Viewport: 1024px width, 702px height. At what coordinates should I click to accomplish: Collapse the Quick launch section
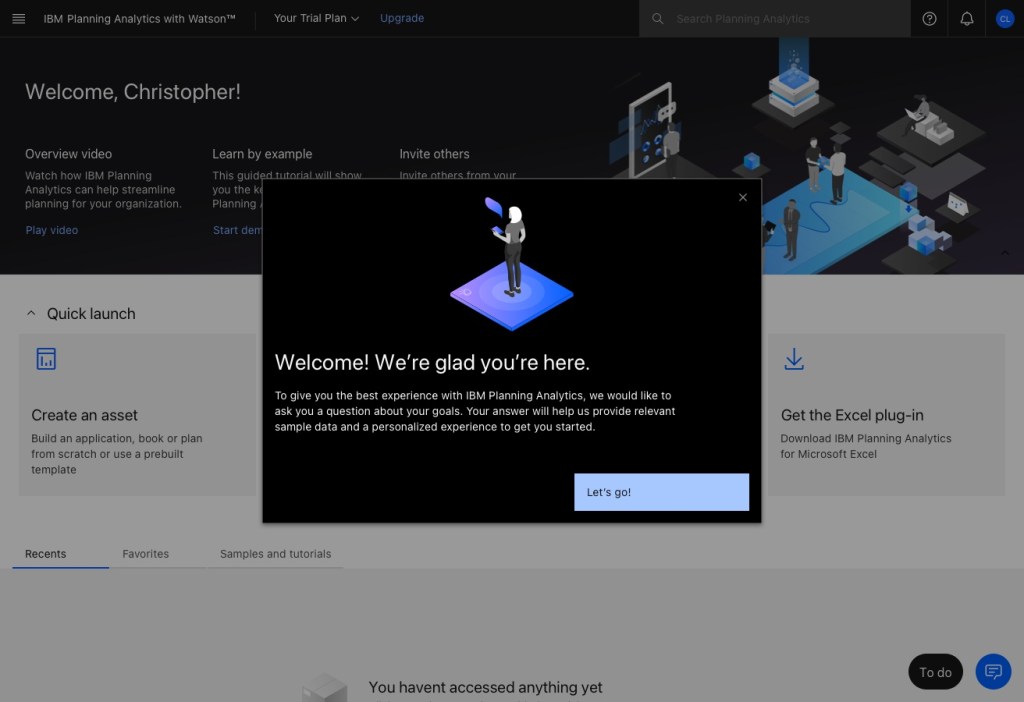pyautogui.click(x=31, y=313)
